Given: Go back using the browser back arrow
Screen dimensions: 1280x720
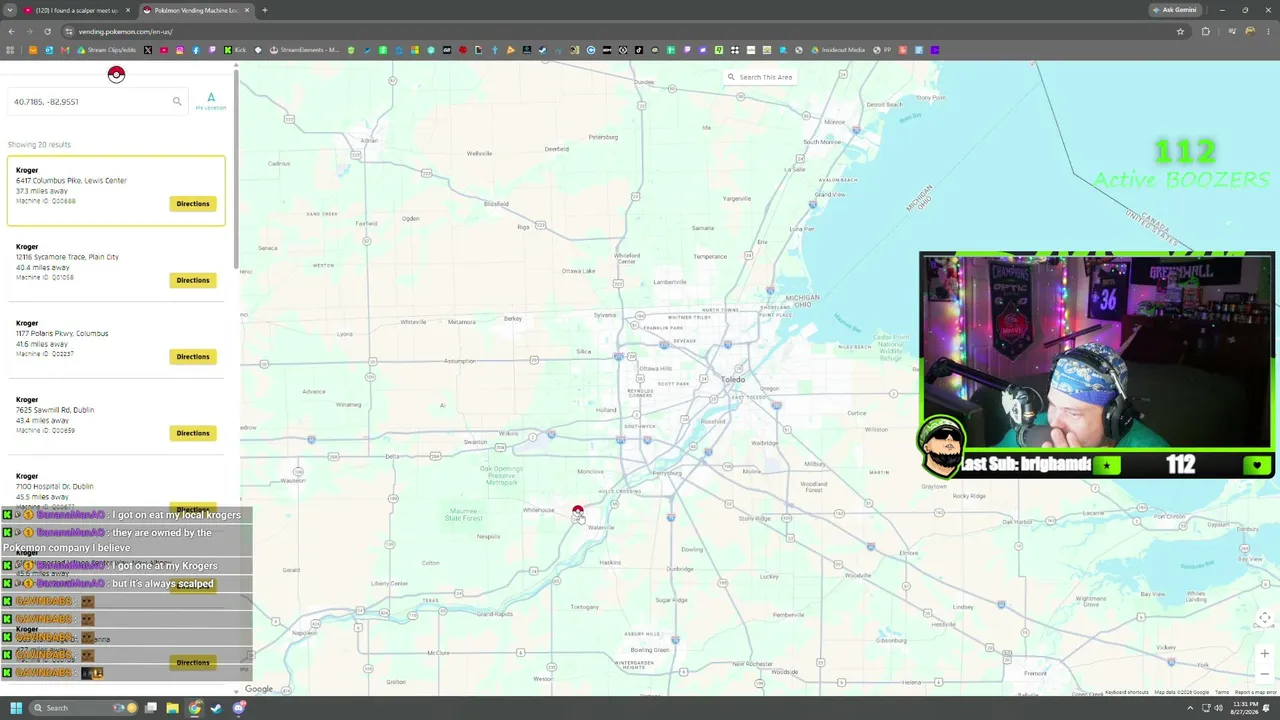Looking at the screenshot, I should 11,31.
